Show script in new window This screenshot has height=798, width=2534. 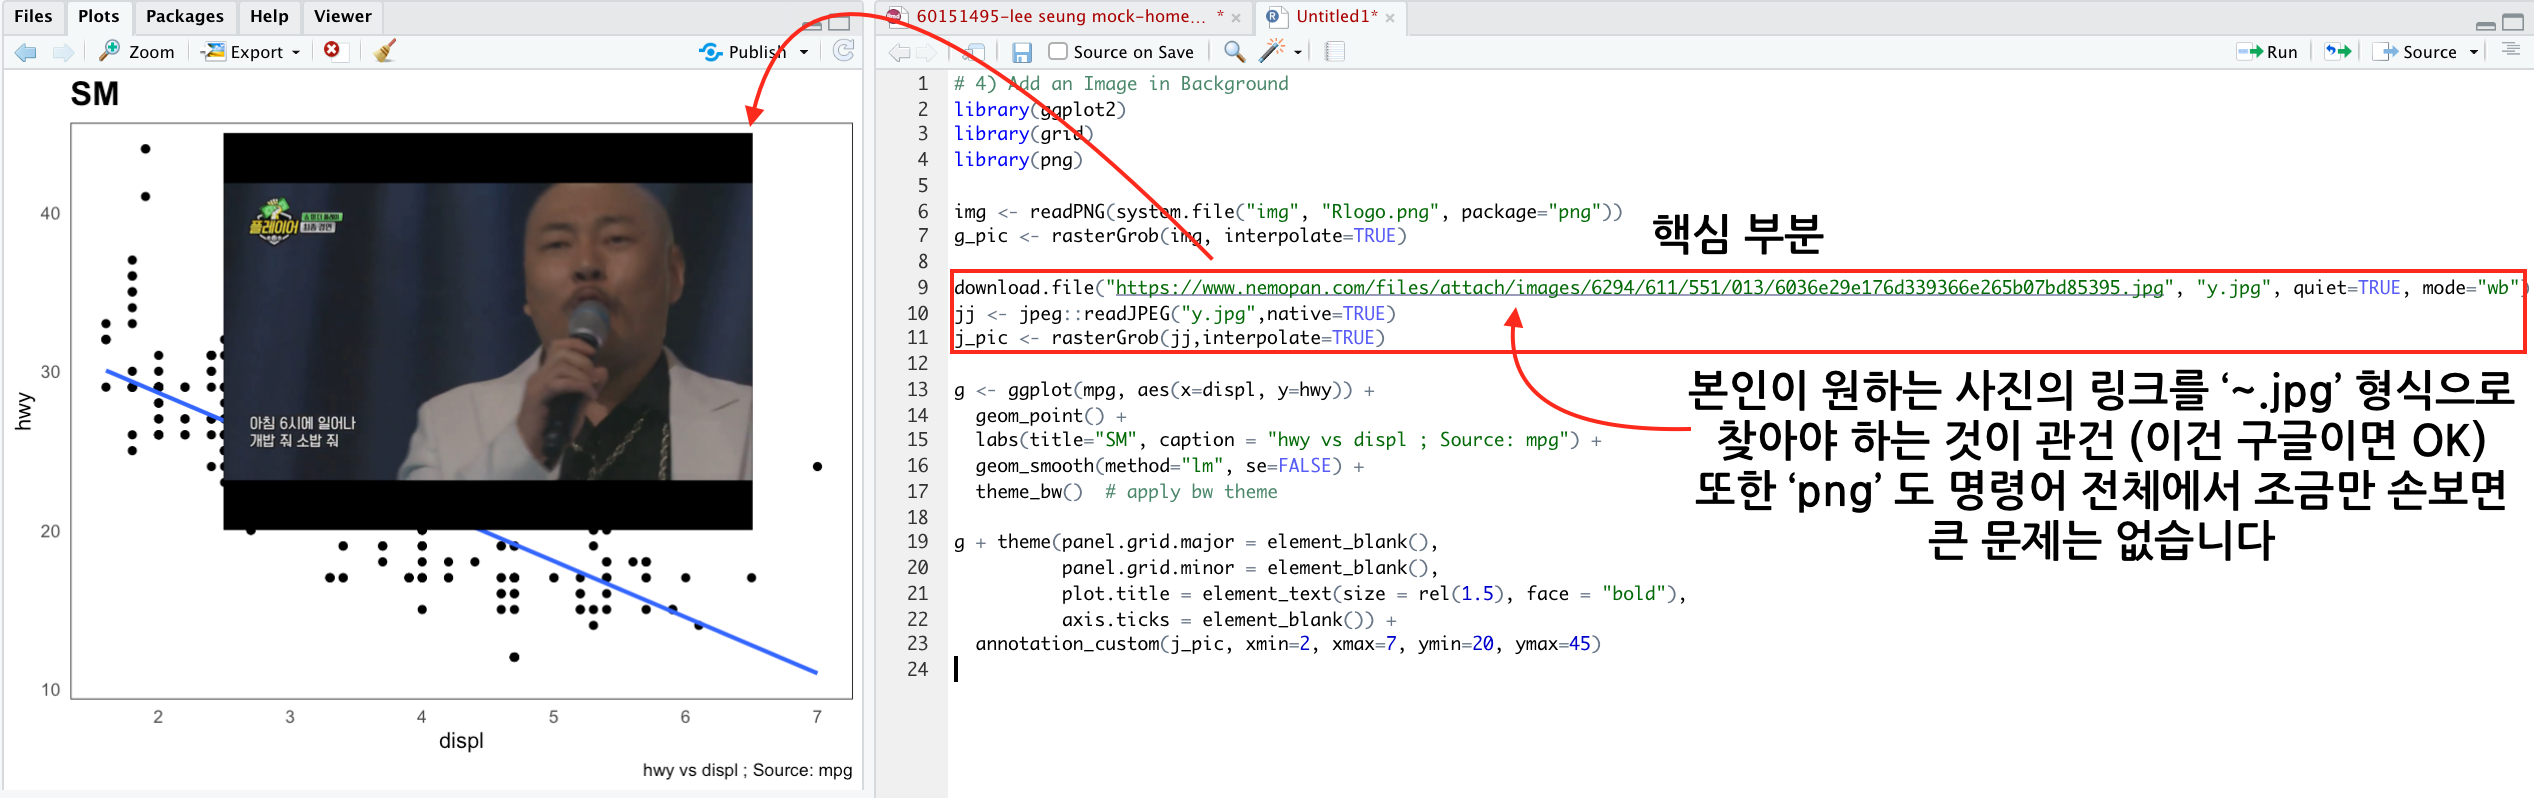click(975, 52)
